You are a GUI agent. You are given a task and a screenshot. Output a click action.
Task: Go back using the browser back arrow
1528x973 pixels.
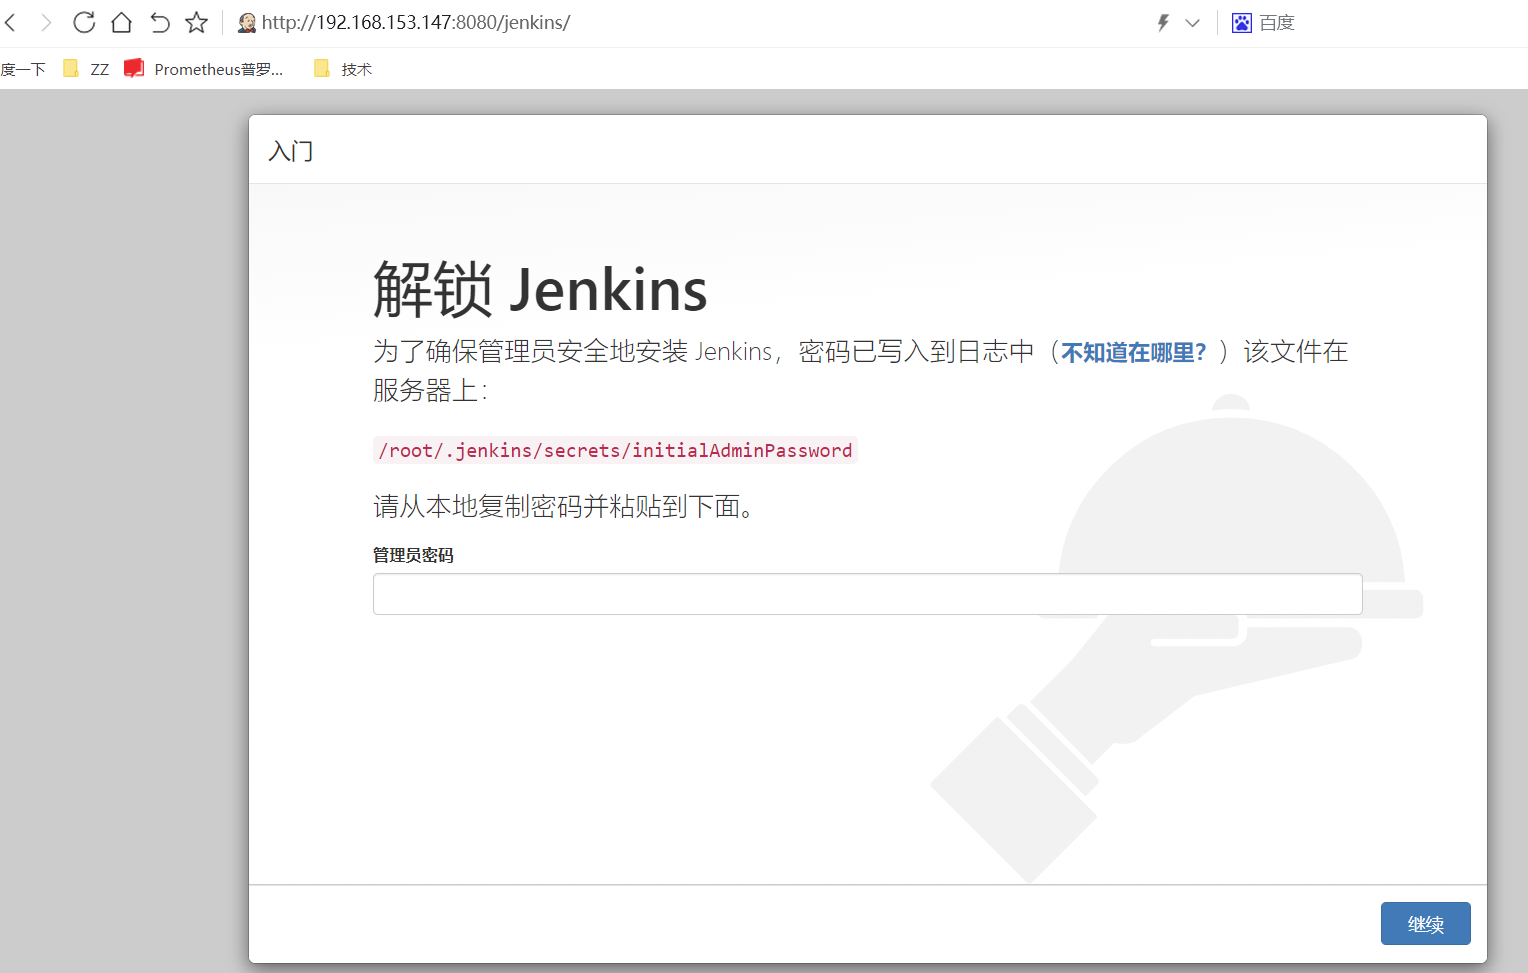(x=11, y=22)
